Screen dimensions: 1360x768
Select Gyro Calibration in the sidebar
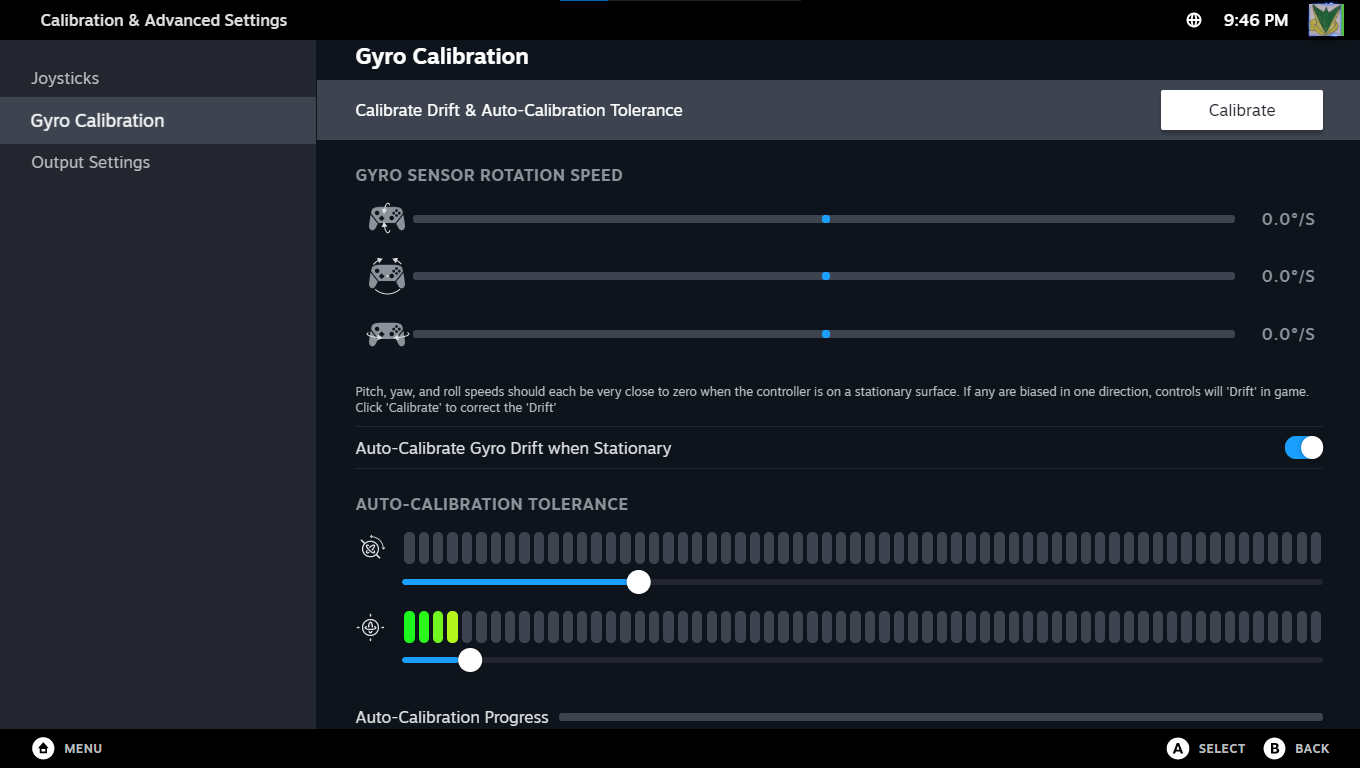[x=97, y=120]
